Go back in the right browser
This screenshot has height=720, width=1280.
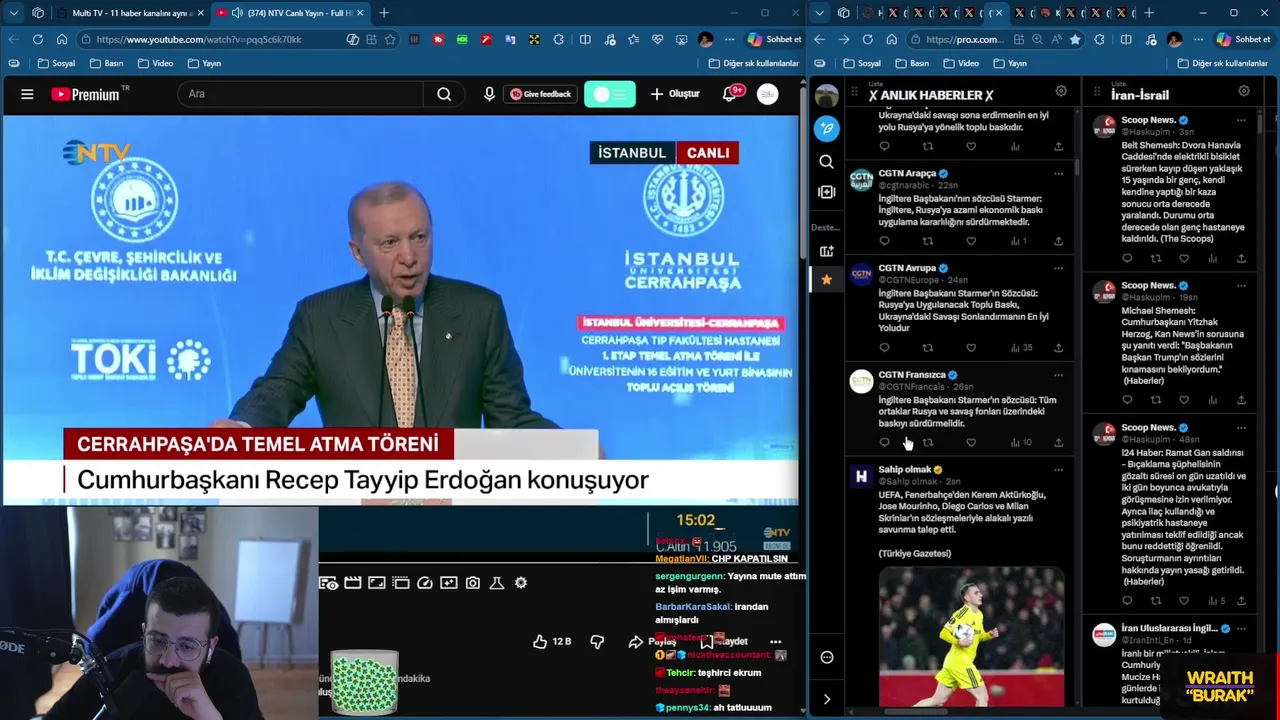coord(820,39)
